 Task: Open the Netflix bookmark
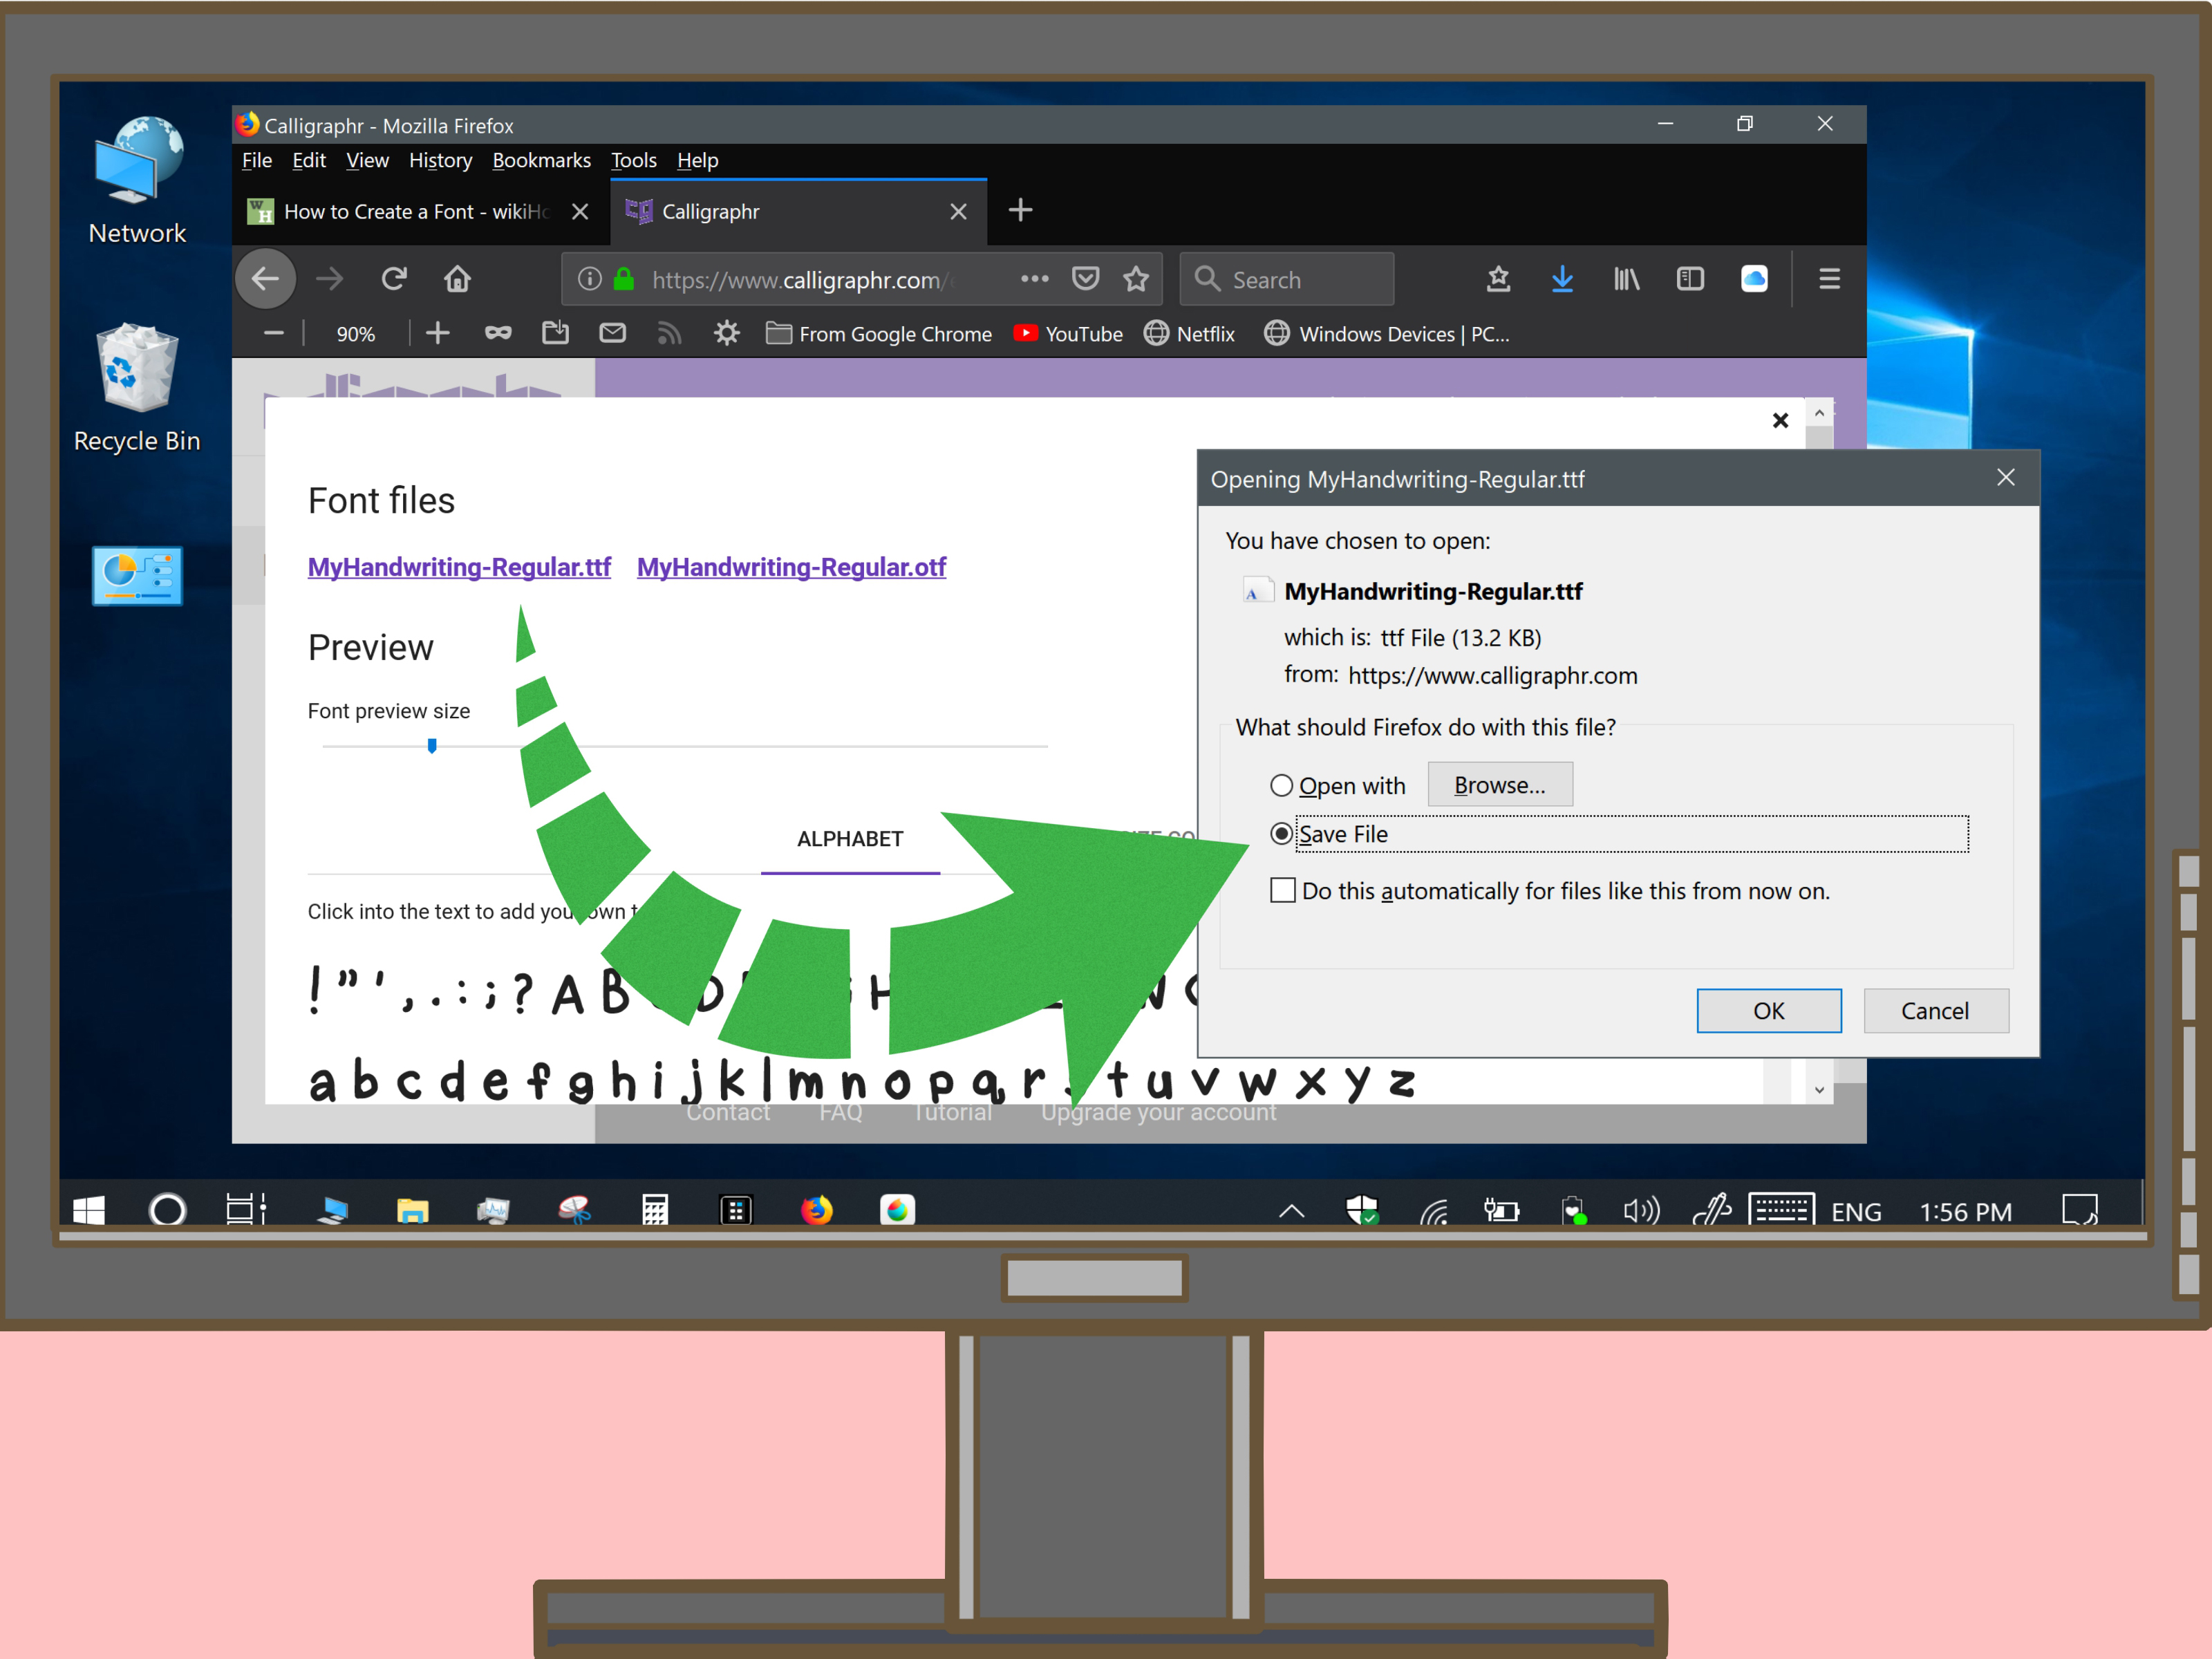1189,334
